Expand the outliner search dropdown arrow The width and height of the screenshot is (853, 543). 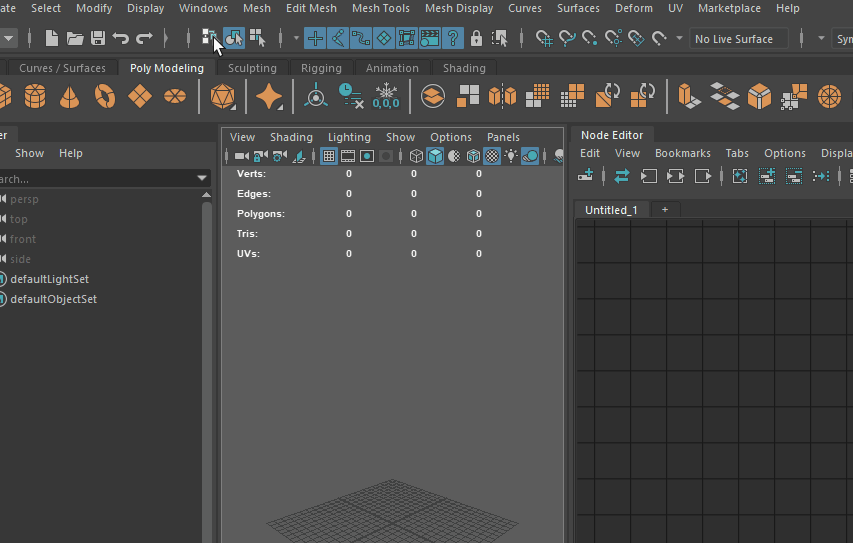[203, 178]
